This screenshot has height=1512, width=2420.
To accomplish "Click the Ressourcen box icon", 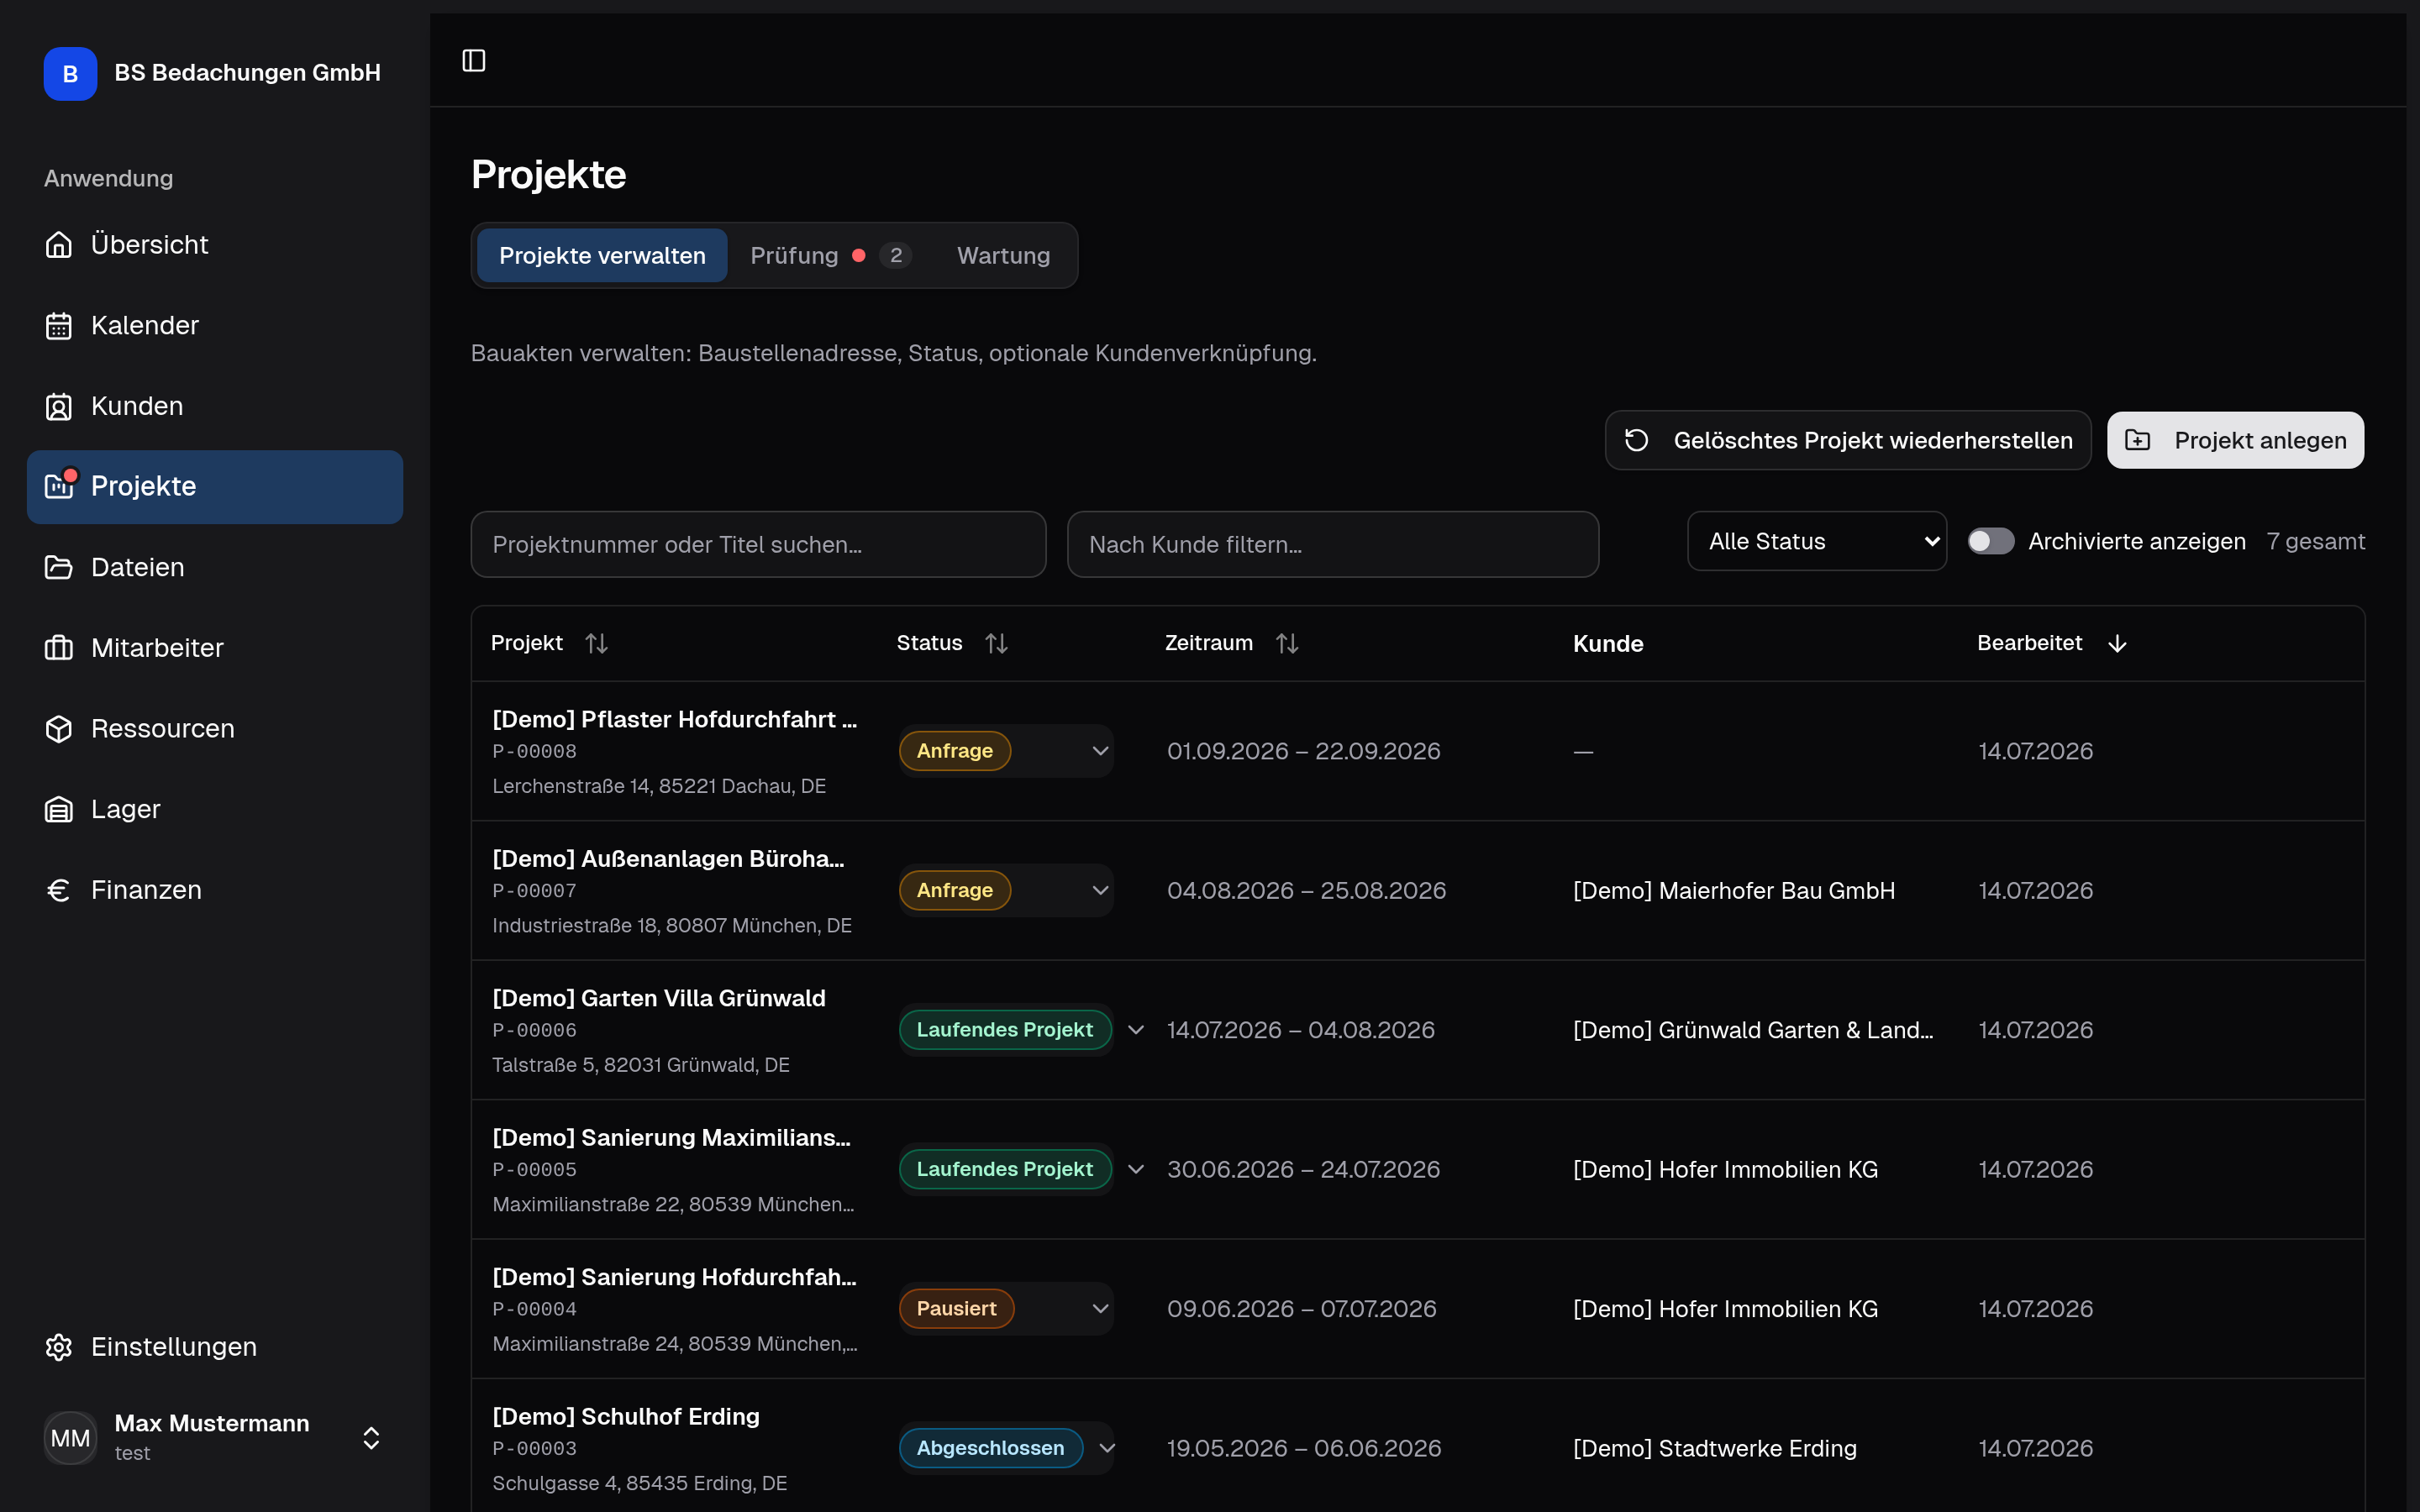I will coord(59,728).
